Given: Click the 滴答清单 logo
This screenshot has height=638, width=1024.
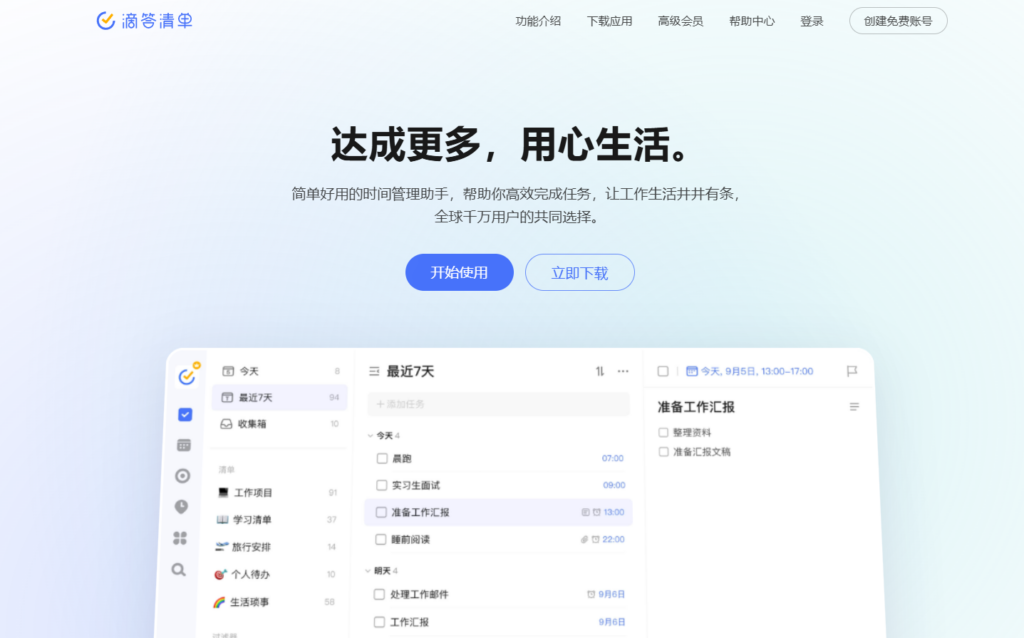Looking at the screenshot, I should pos(144,20).
